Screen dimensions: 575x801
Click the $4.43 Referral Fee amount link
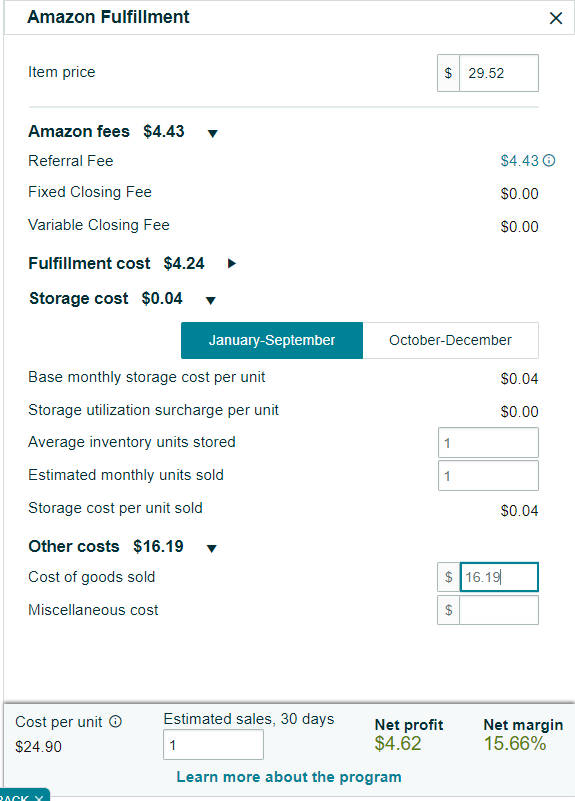tap(519, 161)
